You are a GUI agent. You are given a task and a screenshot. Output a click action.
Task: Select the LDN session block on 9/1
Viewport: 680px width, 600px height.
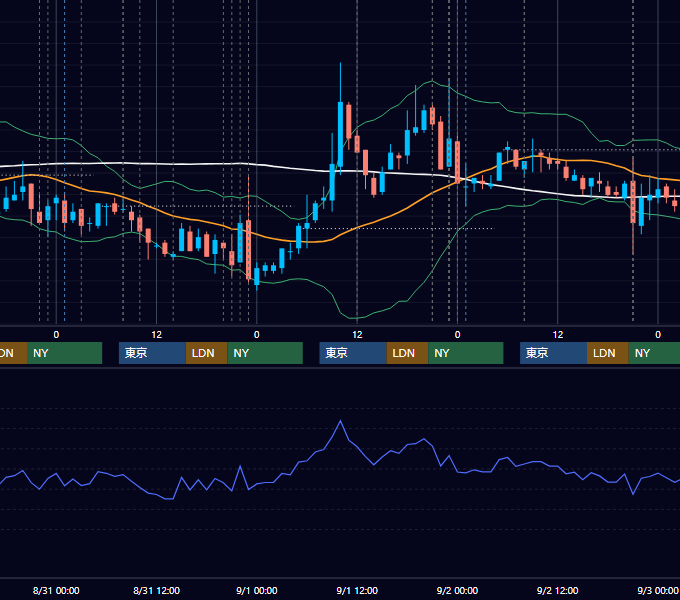point(407,353)
